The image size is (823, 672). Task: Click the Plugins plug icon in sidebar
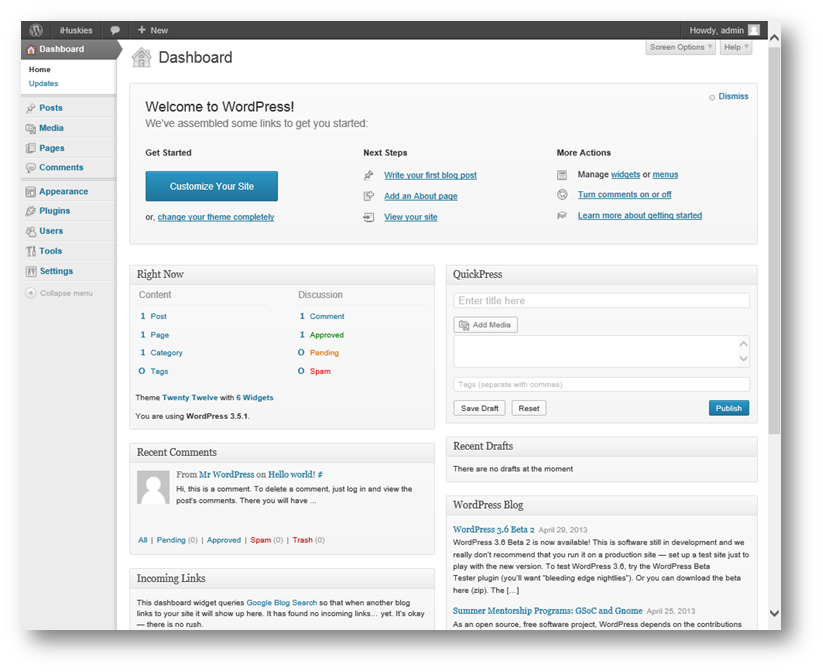click(x=31, y=211)
